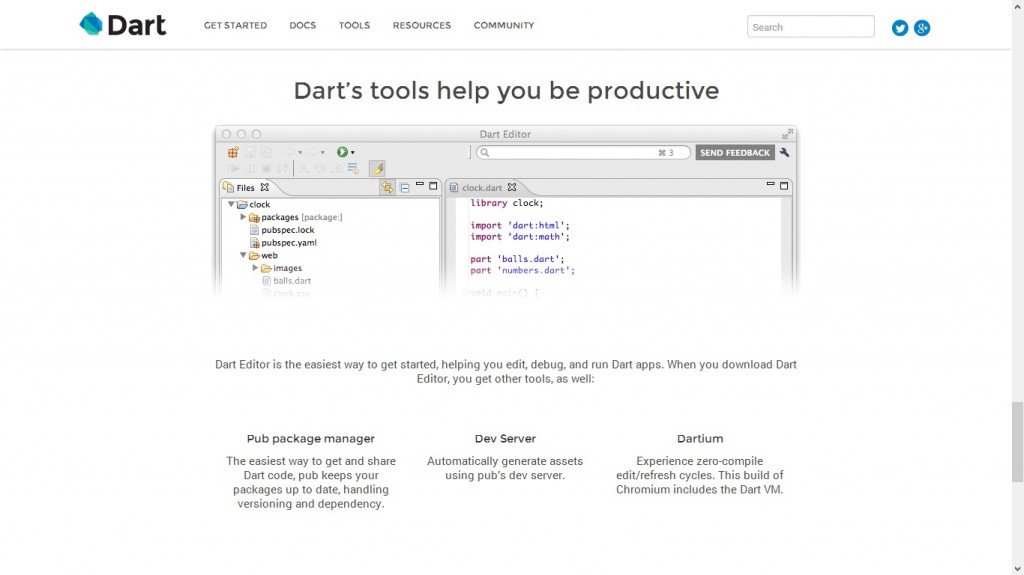The image size is (1024, 575).
Task: Open the Community navigation link
Action: pos(503,26)
